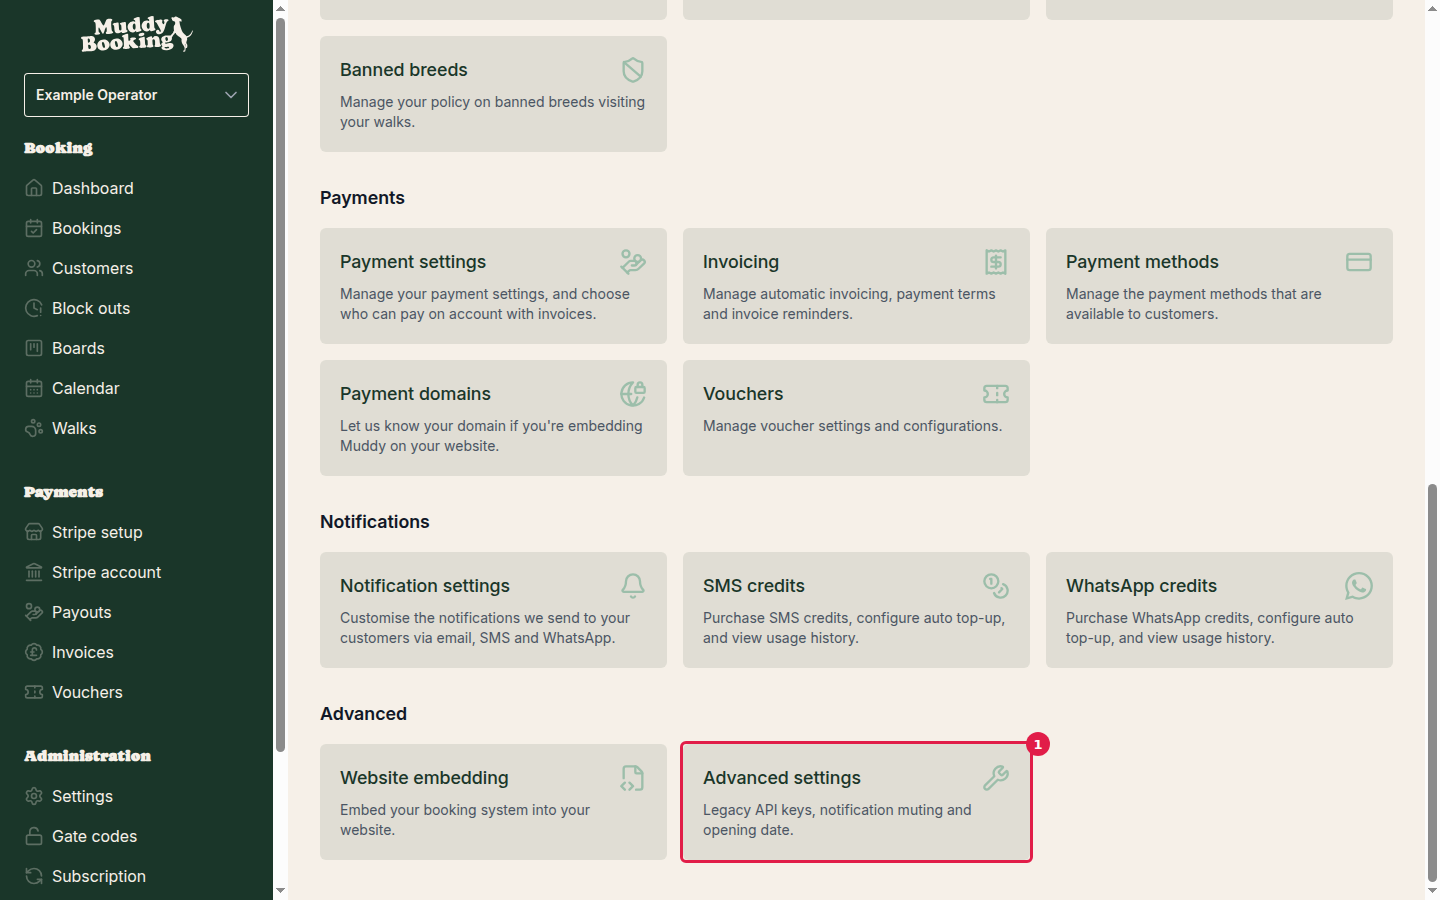
Task: Open the Example Operator selector
Action: tap(136, 95)
